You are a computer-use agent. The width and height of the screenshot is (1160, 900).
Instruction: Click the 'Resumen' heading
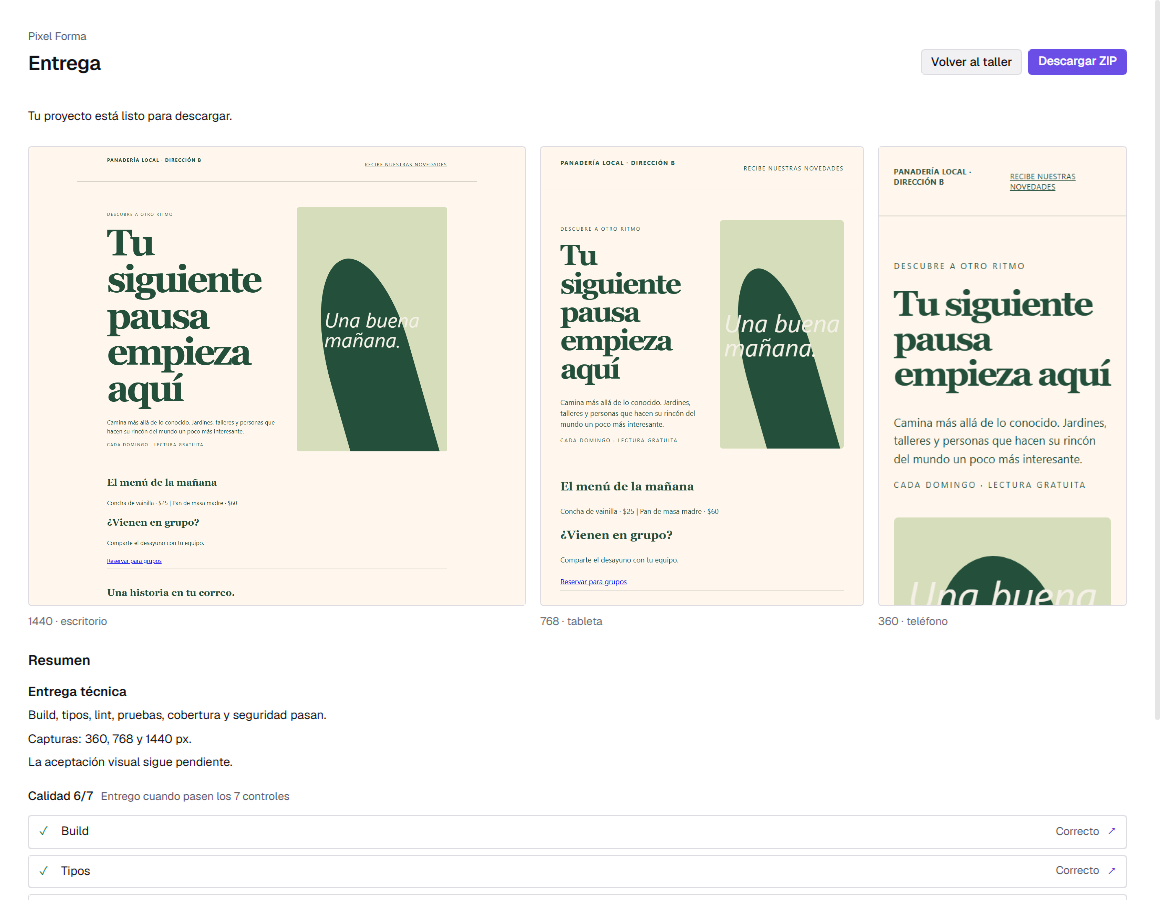pyautogui.click(x=59, y=660)
